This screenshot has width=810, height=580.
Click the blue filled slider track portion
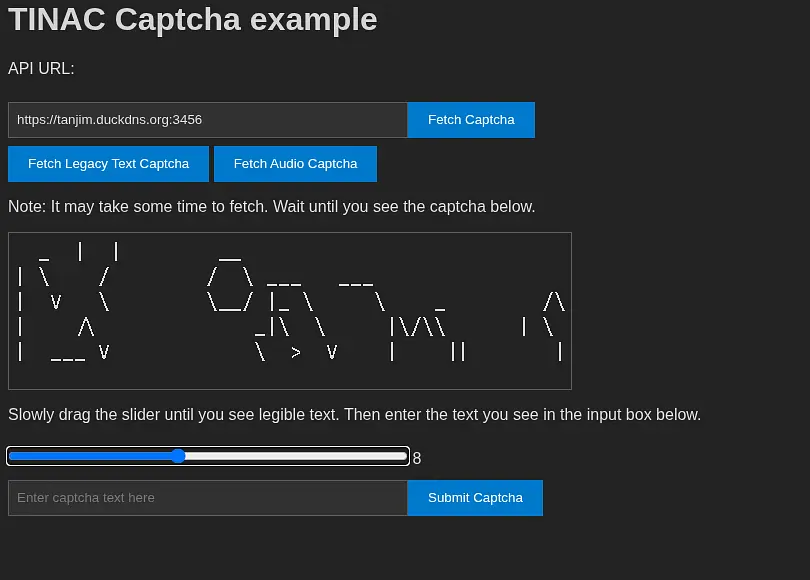click(90, 456)
